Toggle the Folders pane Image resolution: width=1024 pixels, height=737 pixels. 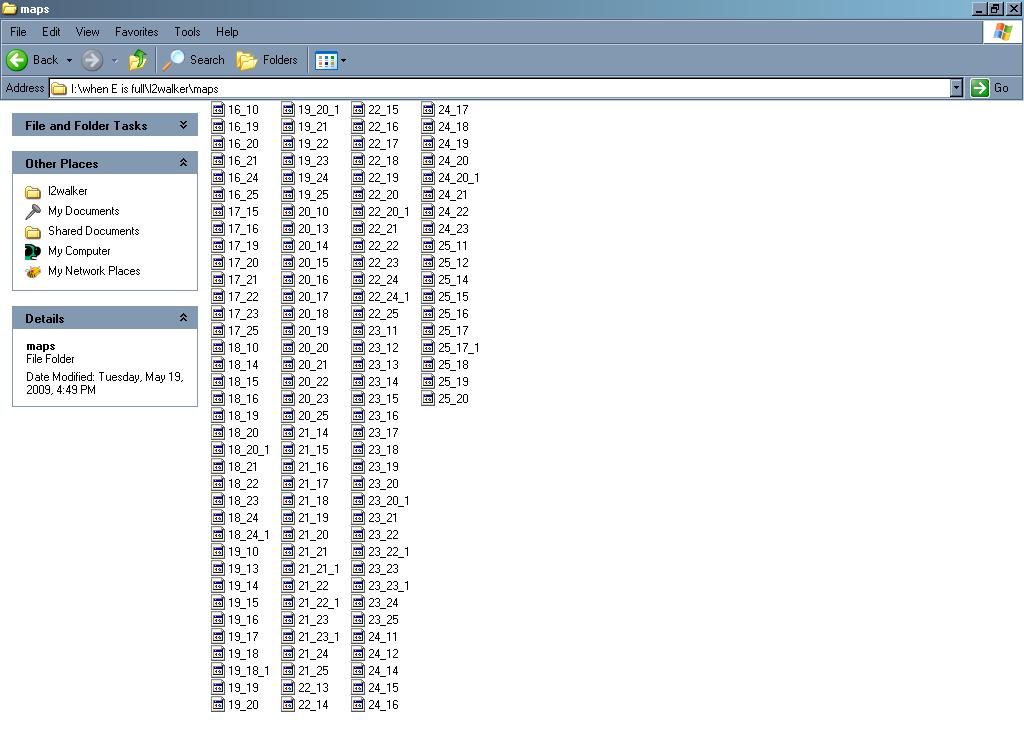click(x=267, y=60)
